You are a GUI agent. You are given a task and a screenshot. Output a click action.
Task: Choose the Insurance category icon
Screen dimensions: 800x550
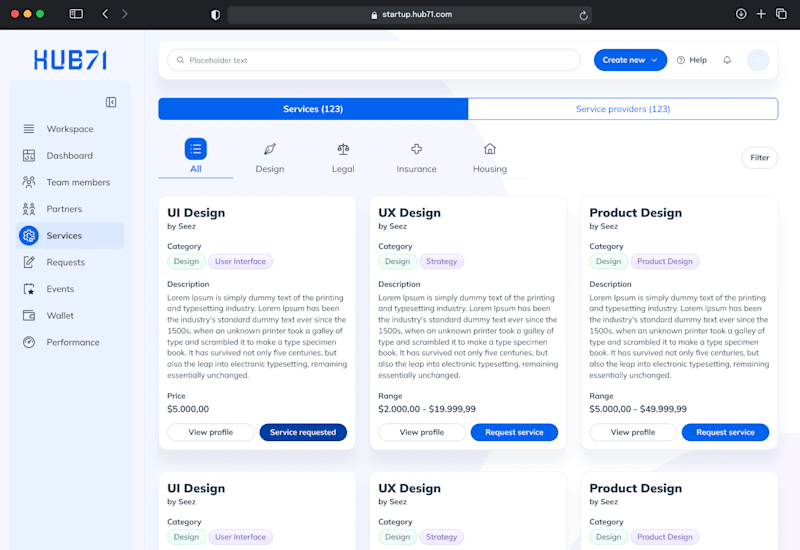[x=416, y=149]
